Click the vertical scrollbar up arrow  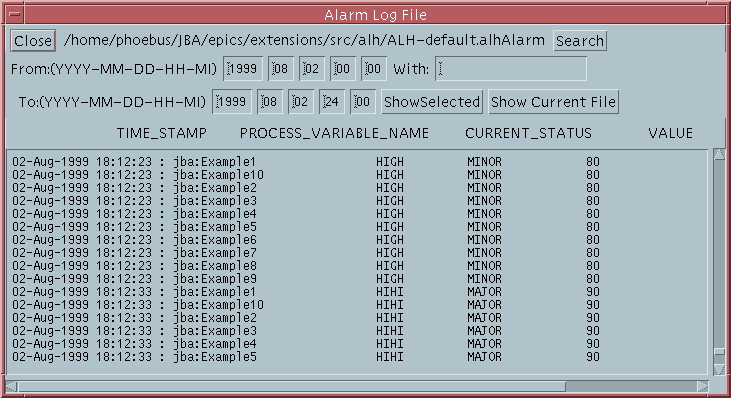[x=719, y=154]
